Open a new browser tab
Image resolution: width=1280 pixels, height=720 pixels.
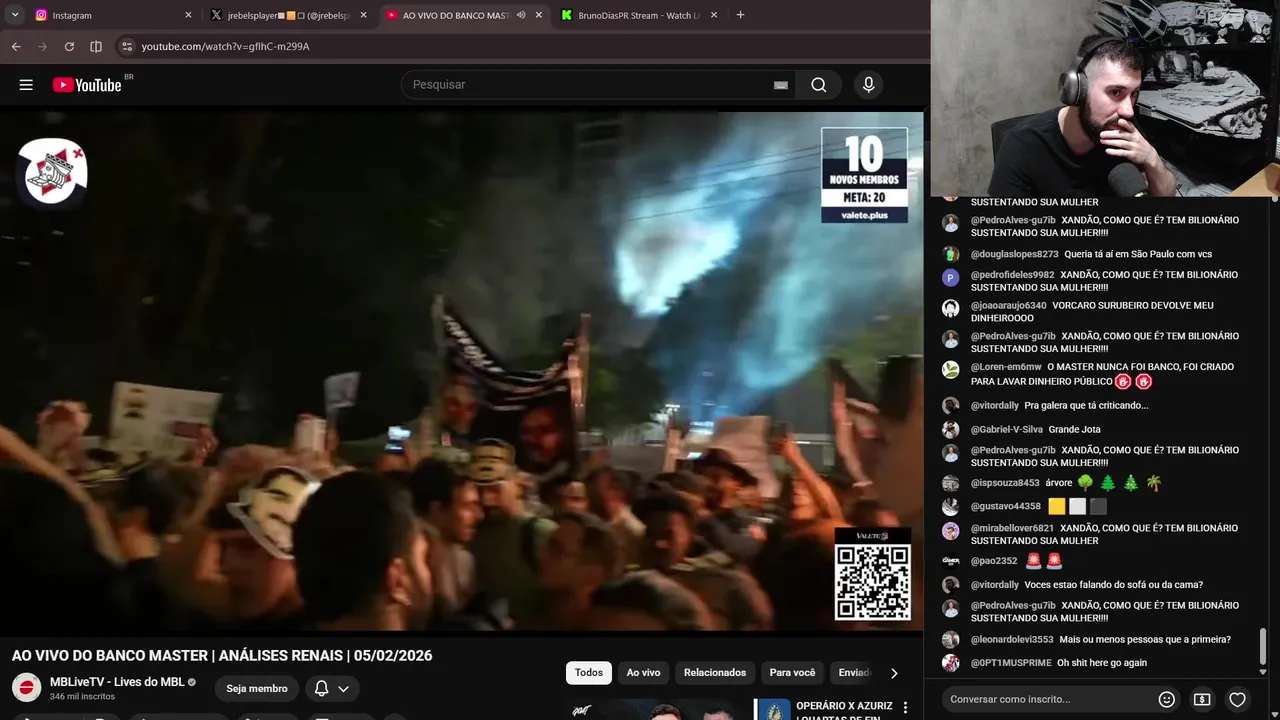(x=740, y=15)
